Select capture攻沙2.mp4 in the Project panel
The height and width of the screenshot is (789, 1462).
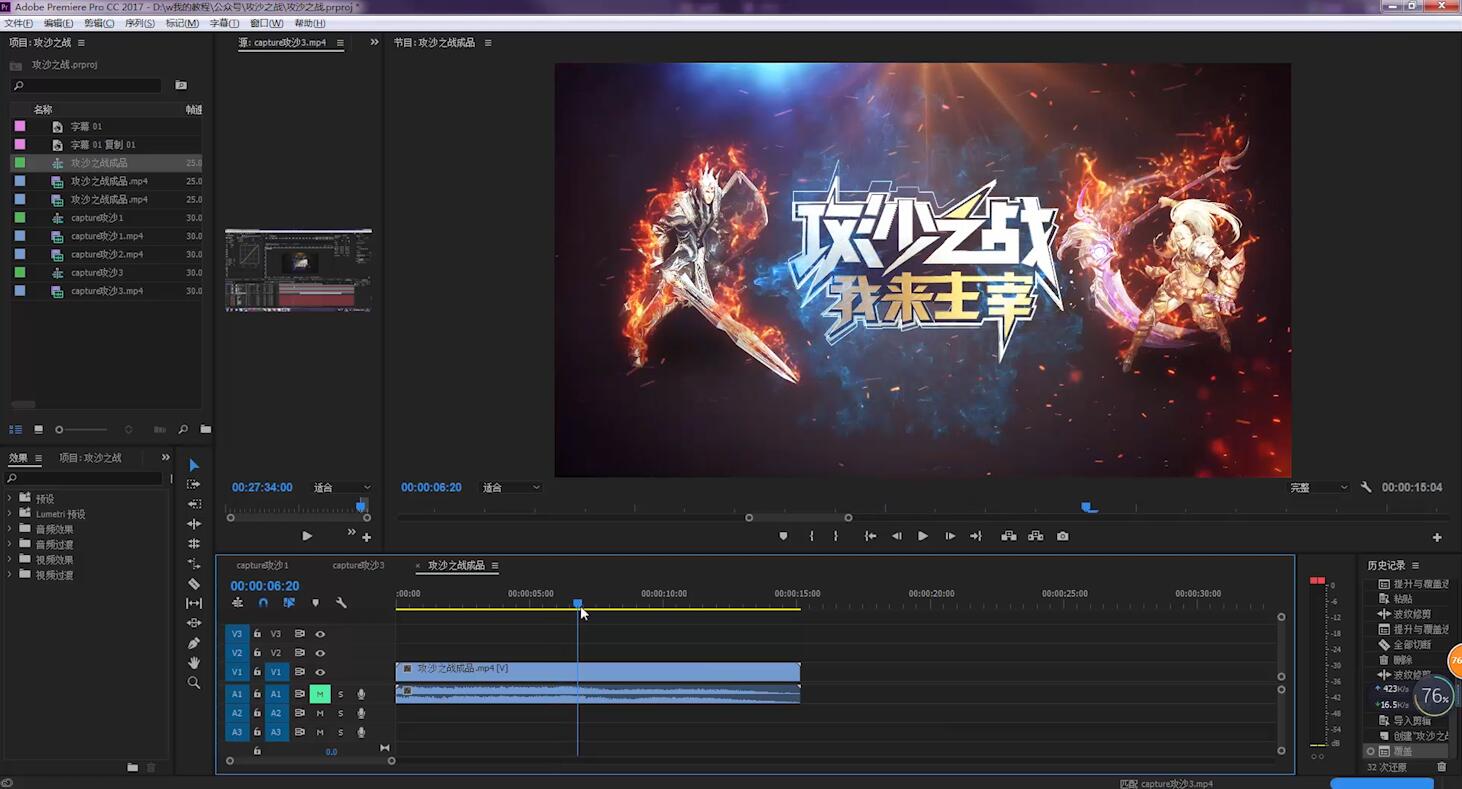[106, 254]
